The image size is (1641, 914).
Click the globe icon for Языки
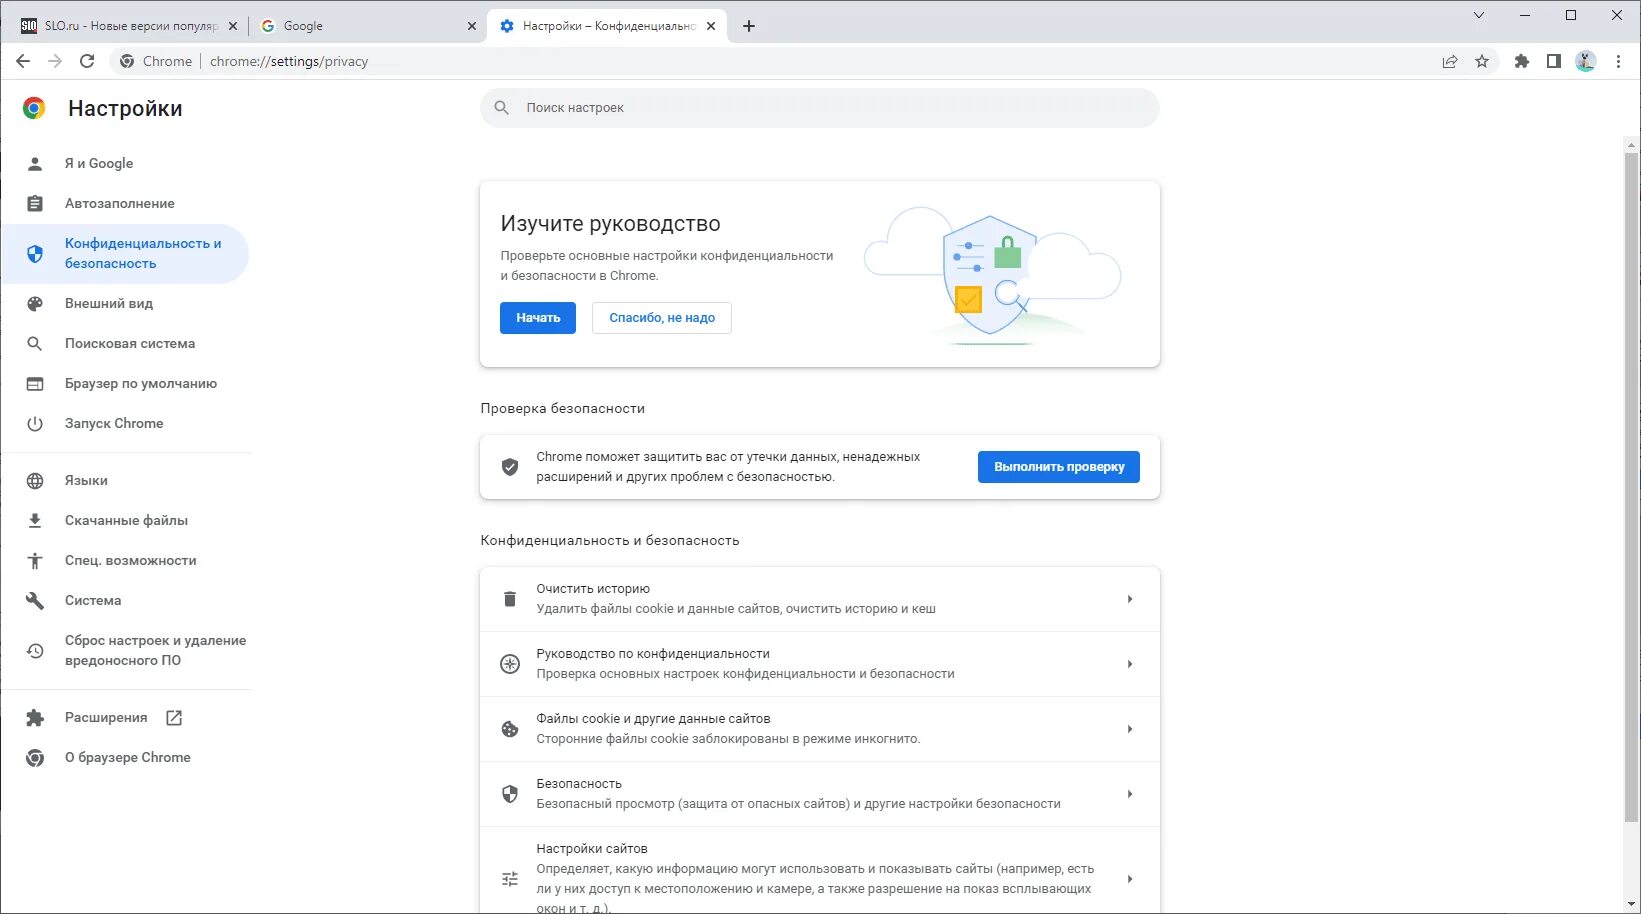pos(35,480)
